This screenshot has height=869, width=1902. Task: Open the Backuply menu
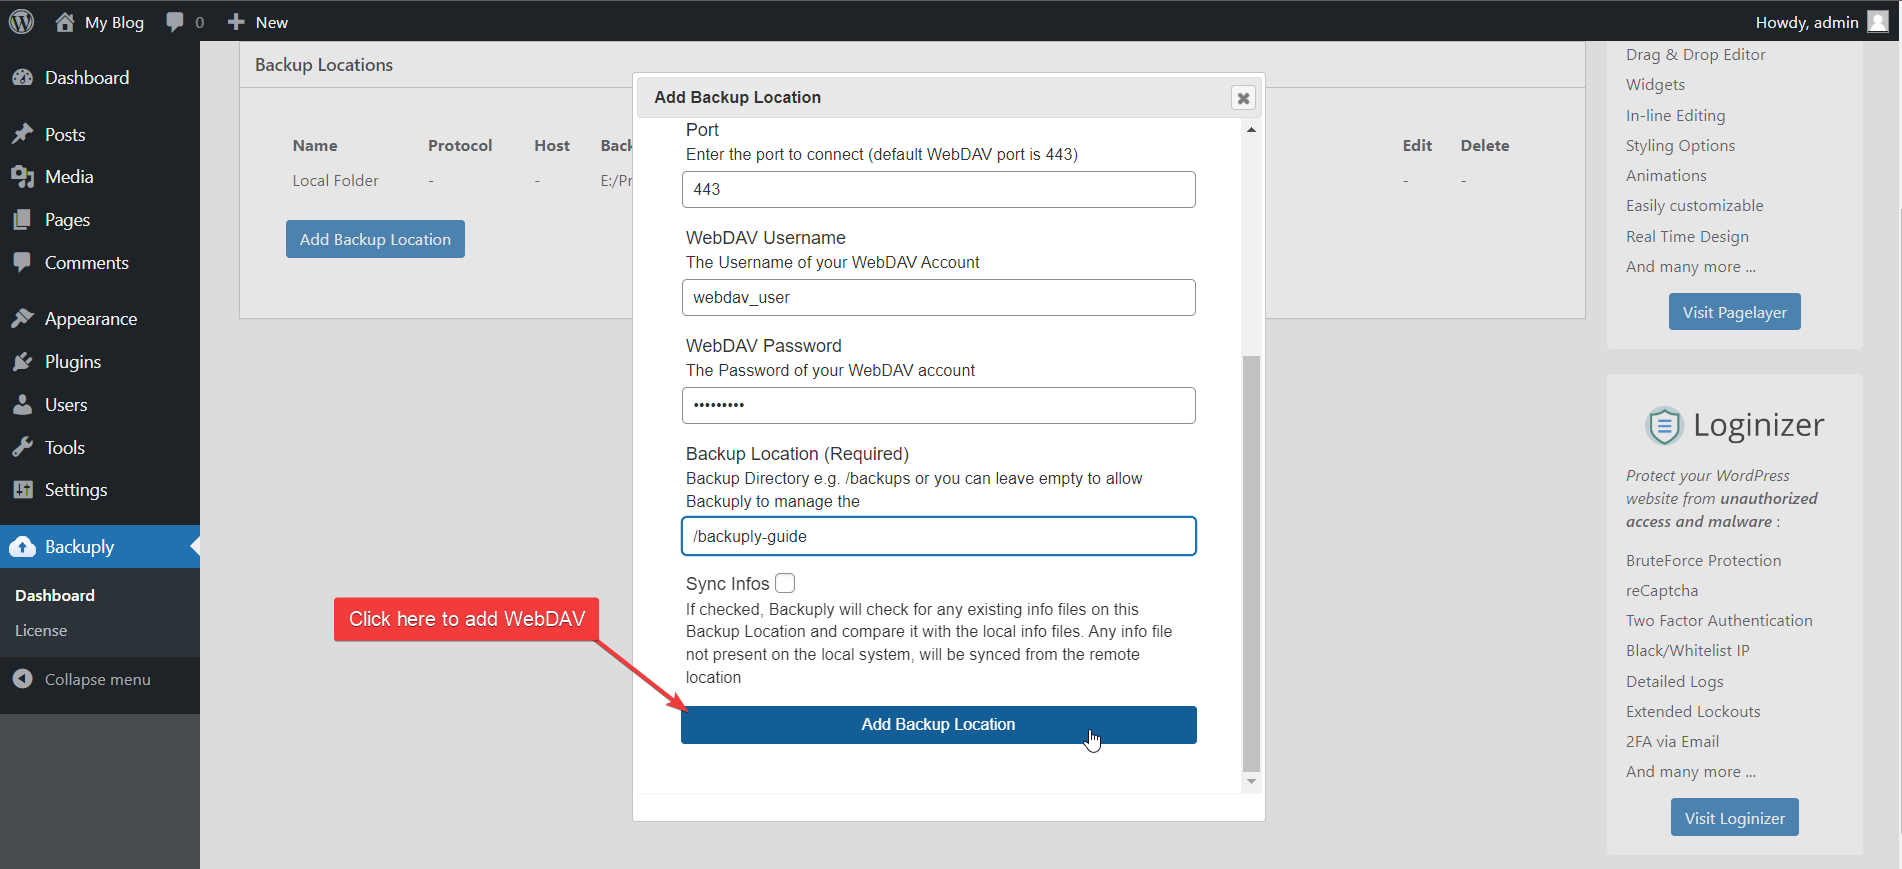point(100,547)
